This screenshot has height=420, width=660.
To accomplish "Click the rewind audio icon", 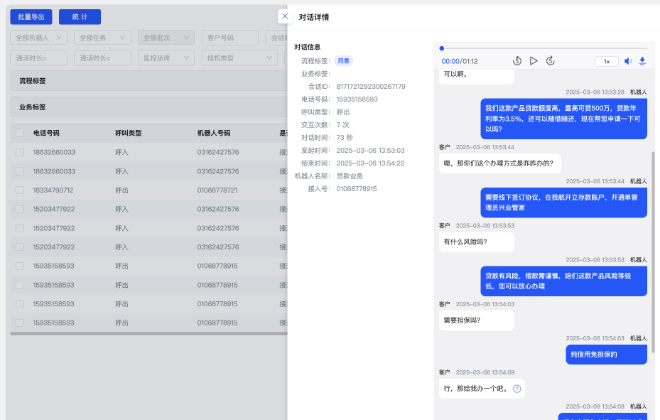I will (517, 61).
